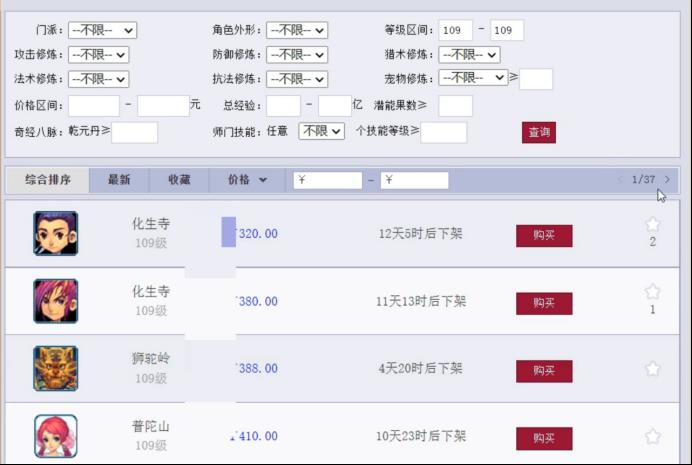Click the maximum 总经验 input field
The width and height of the screenshot is (692, 465).
point(335,106)
